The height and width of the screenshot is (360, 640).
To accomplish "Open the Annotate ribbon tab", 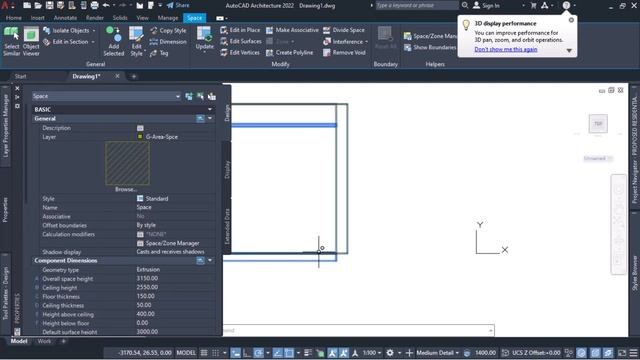I will click(x=65, y=18).
